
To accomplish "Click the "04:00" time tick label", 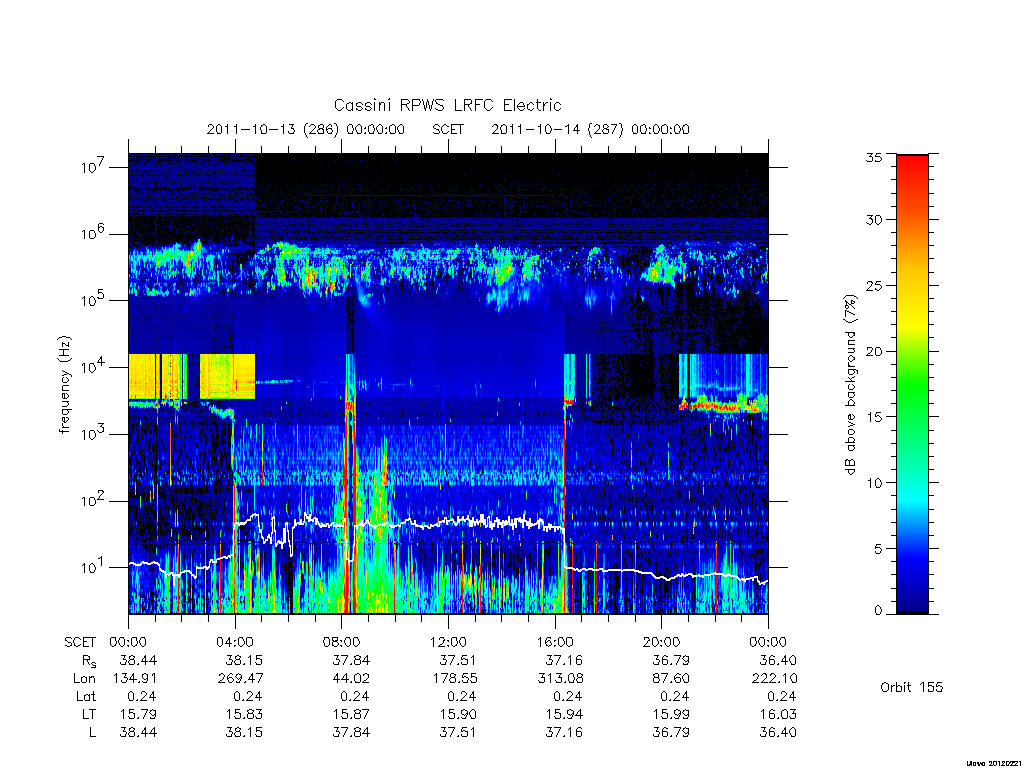I will (x=235, y=642).
